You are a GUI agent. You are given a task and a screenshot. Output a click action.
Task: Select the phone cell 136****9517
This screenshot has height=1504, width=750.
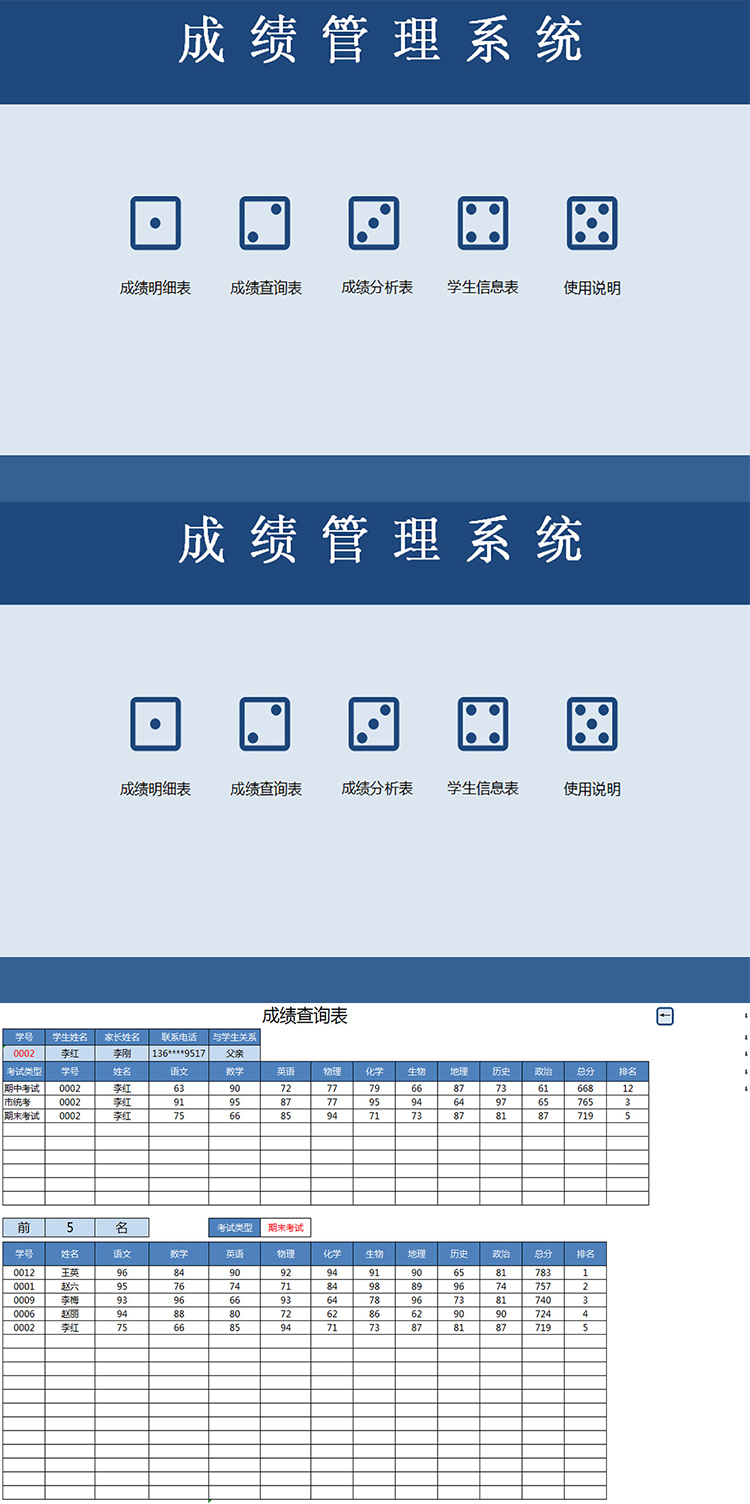(x=179, y=1053)
